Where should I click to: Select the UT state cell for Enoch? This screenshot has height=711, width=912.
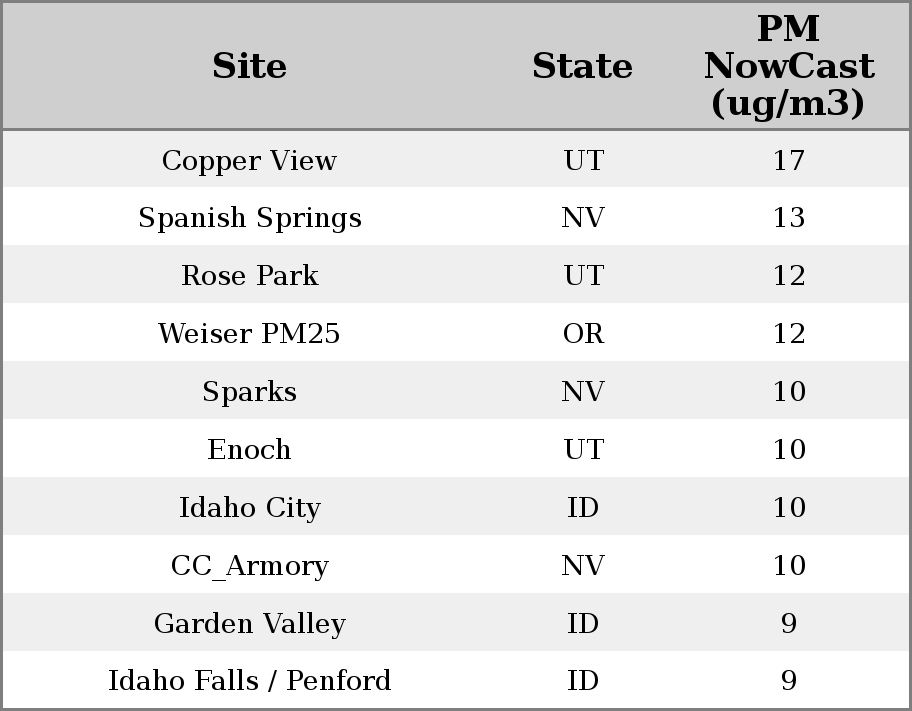click(583, 450)
